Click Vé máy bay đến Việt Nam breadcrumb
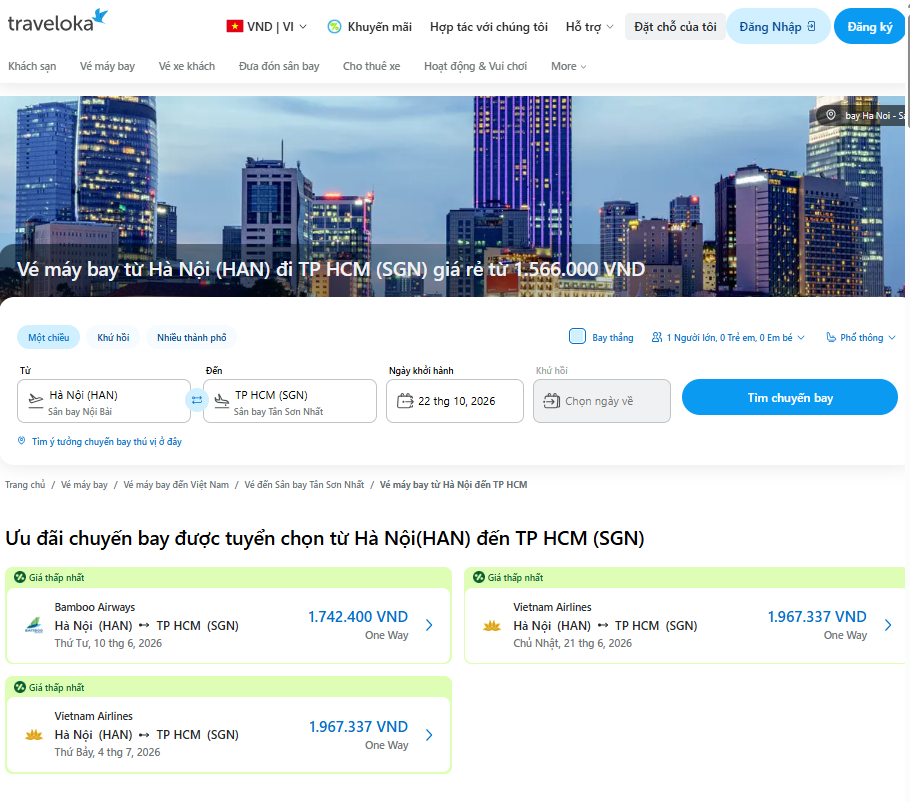910x802 pixels. coord(176,485)
